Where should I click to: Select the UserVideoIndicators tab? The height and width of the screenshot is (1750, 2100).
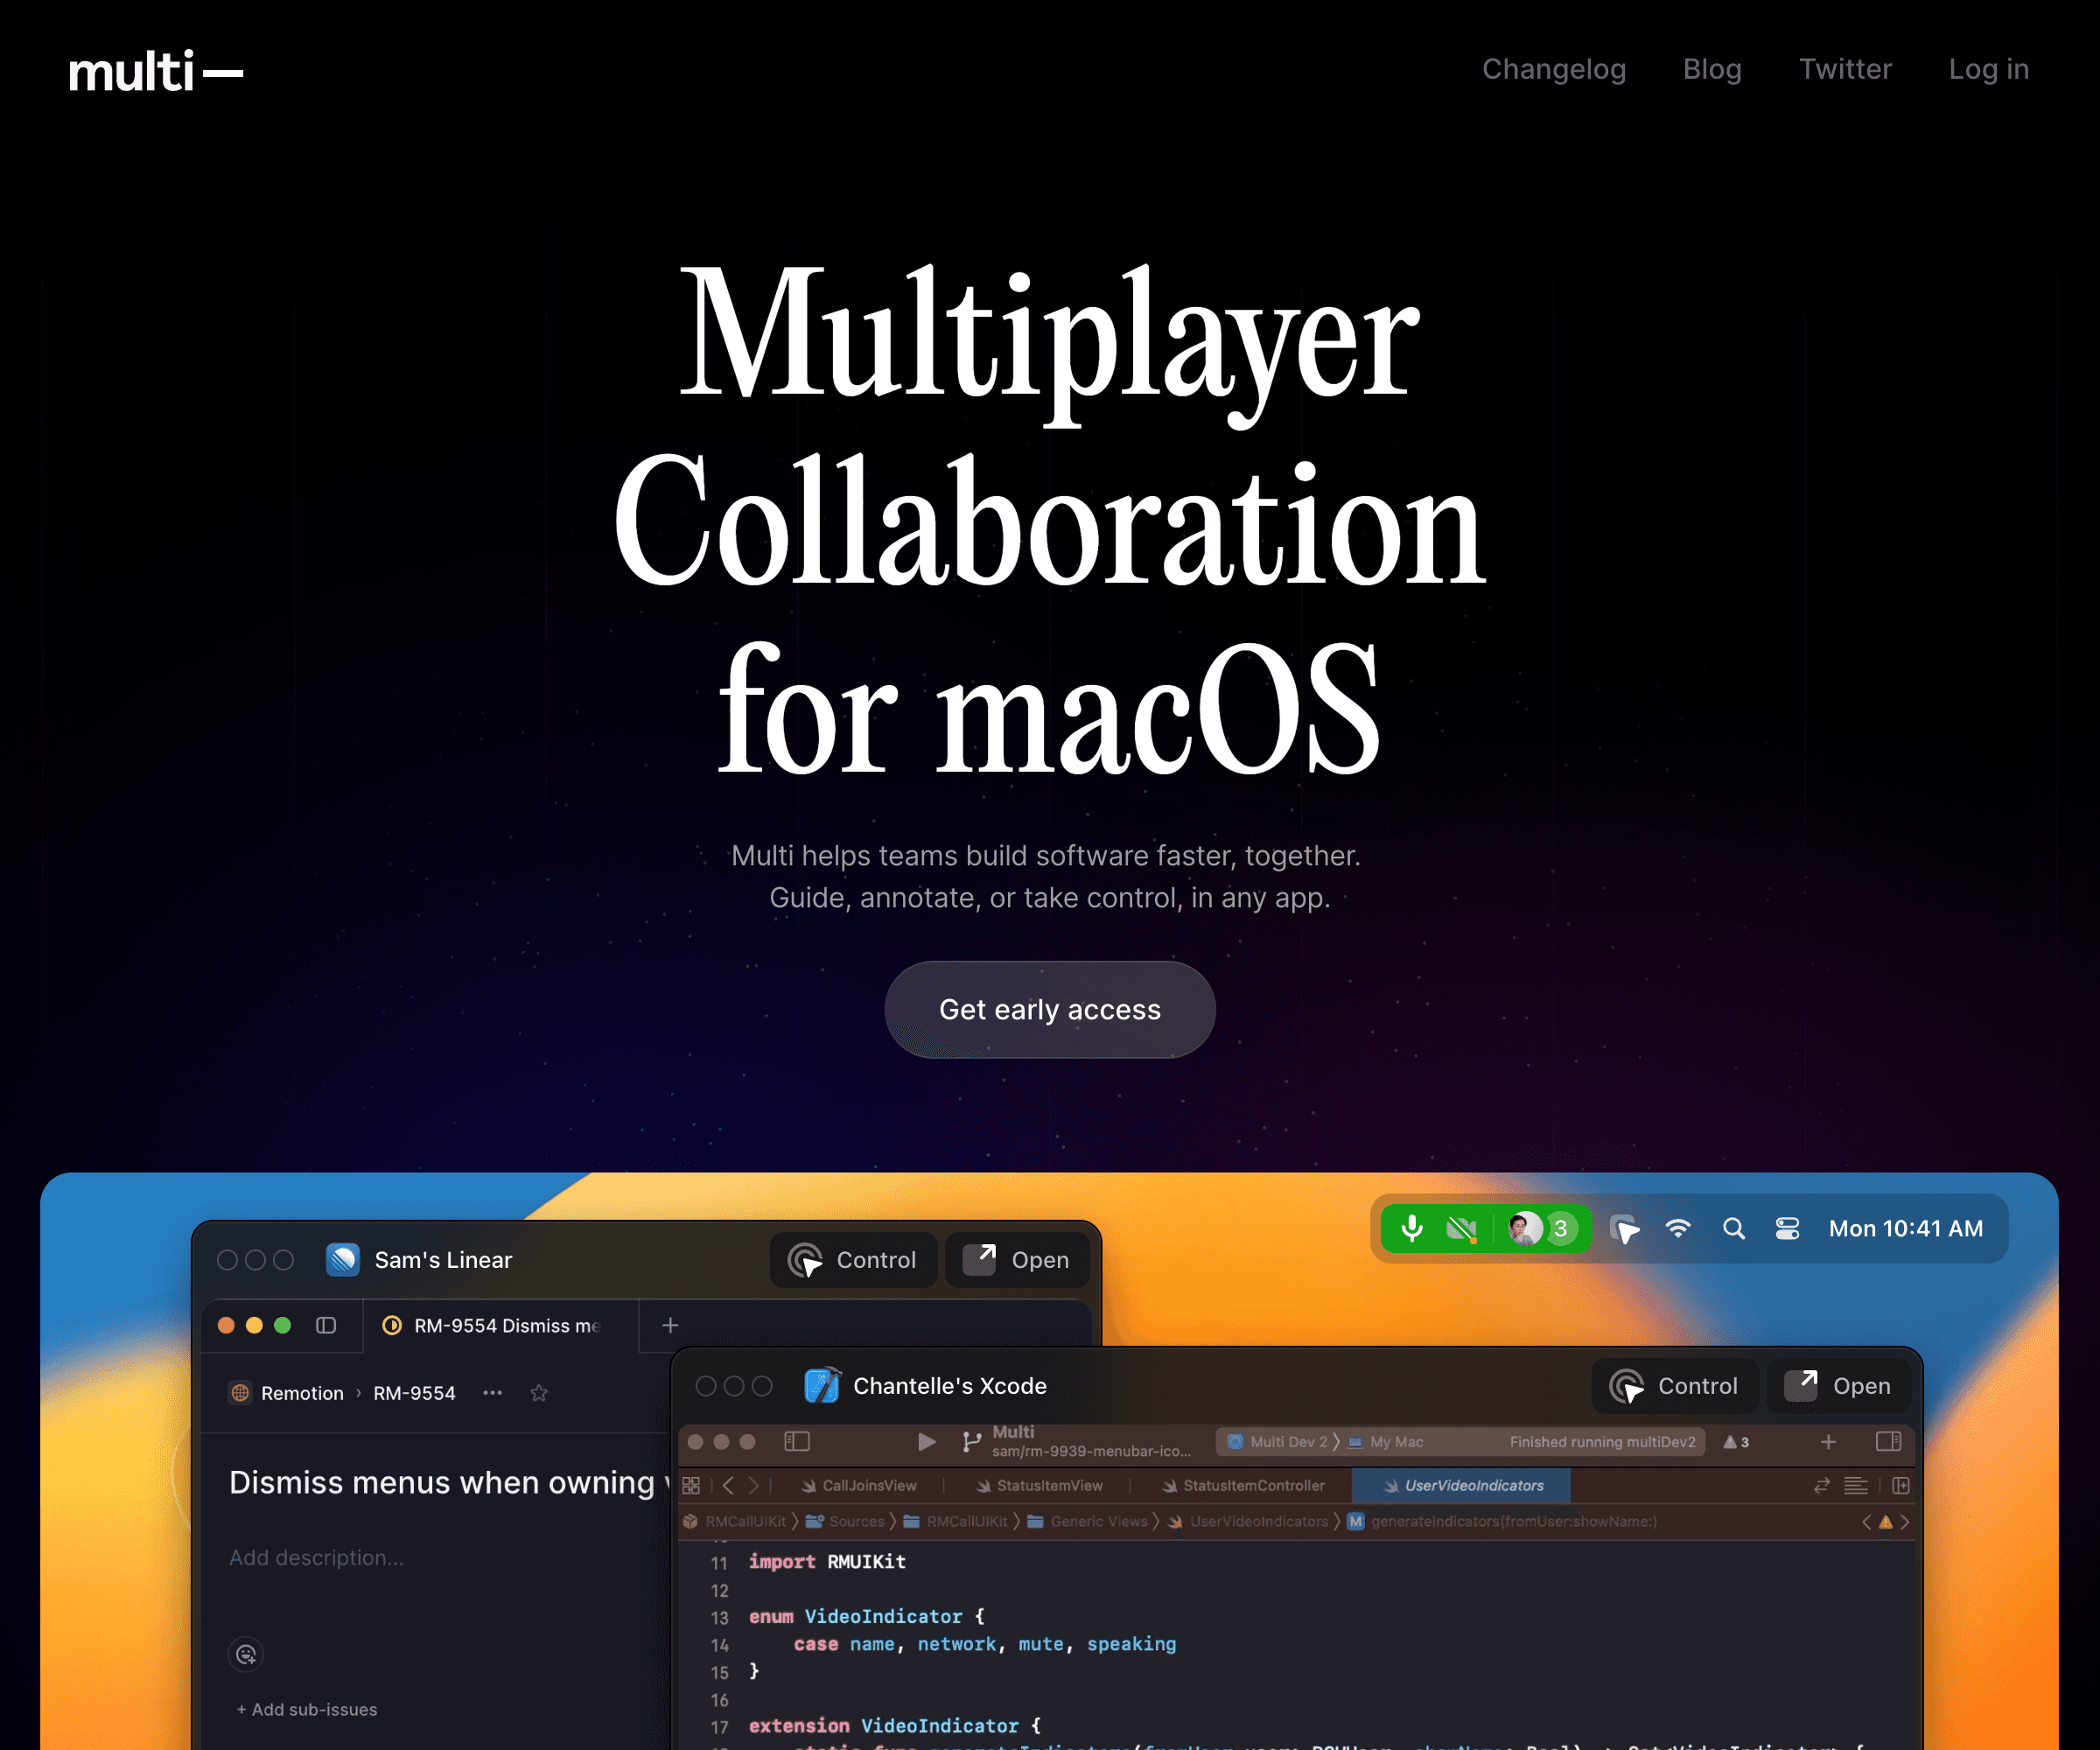pos(1460,1485)
